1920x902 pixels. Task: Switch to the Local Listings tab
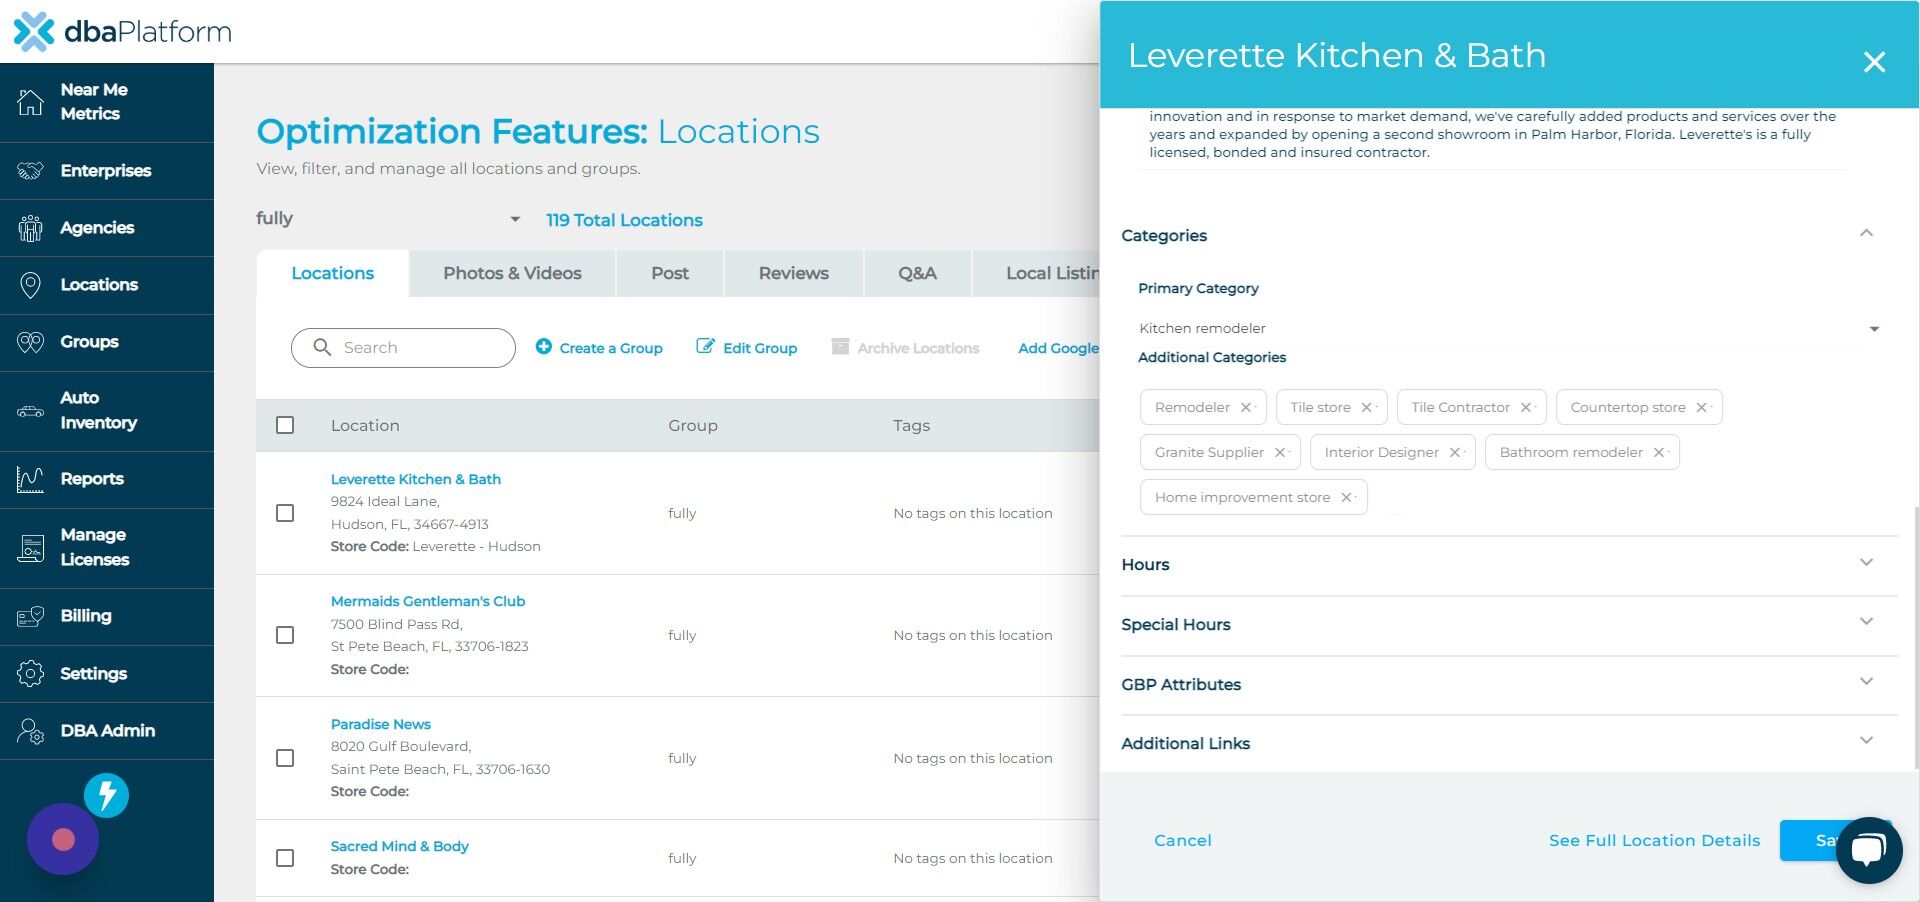(1037, 273)
